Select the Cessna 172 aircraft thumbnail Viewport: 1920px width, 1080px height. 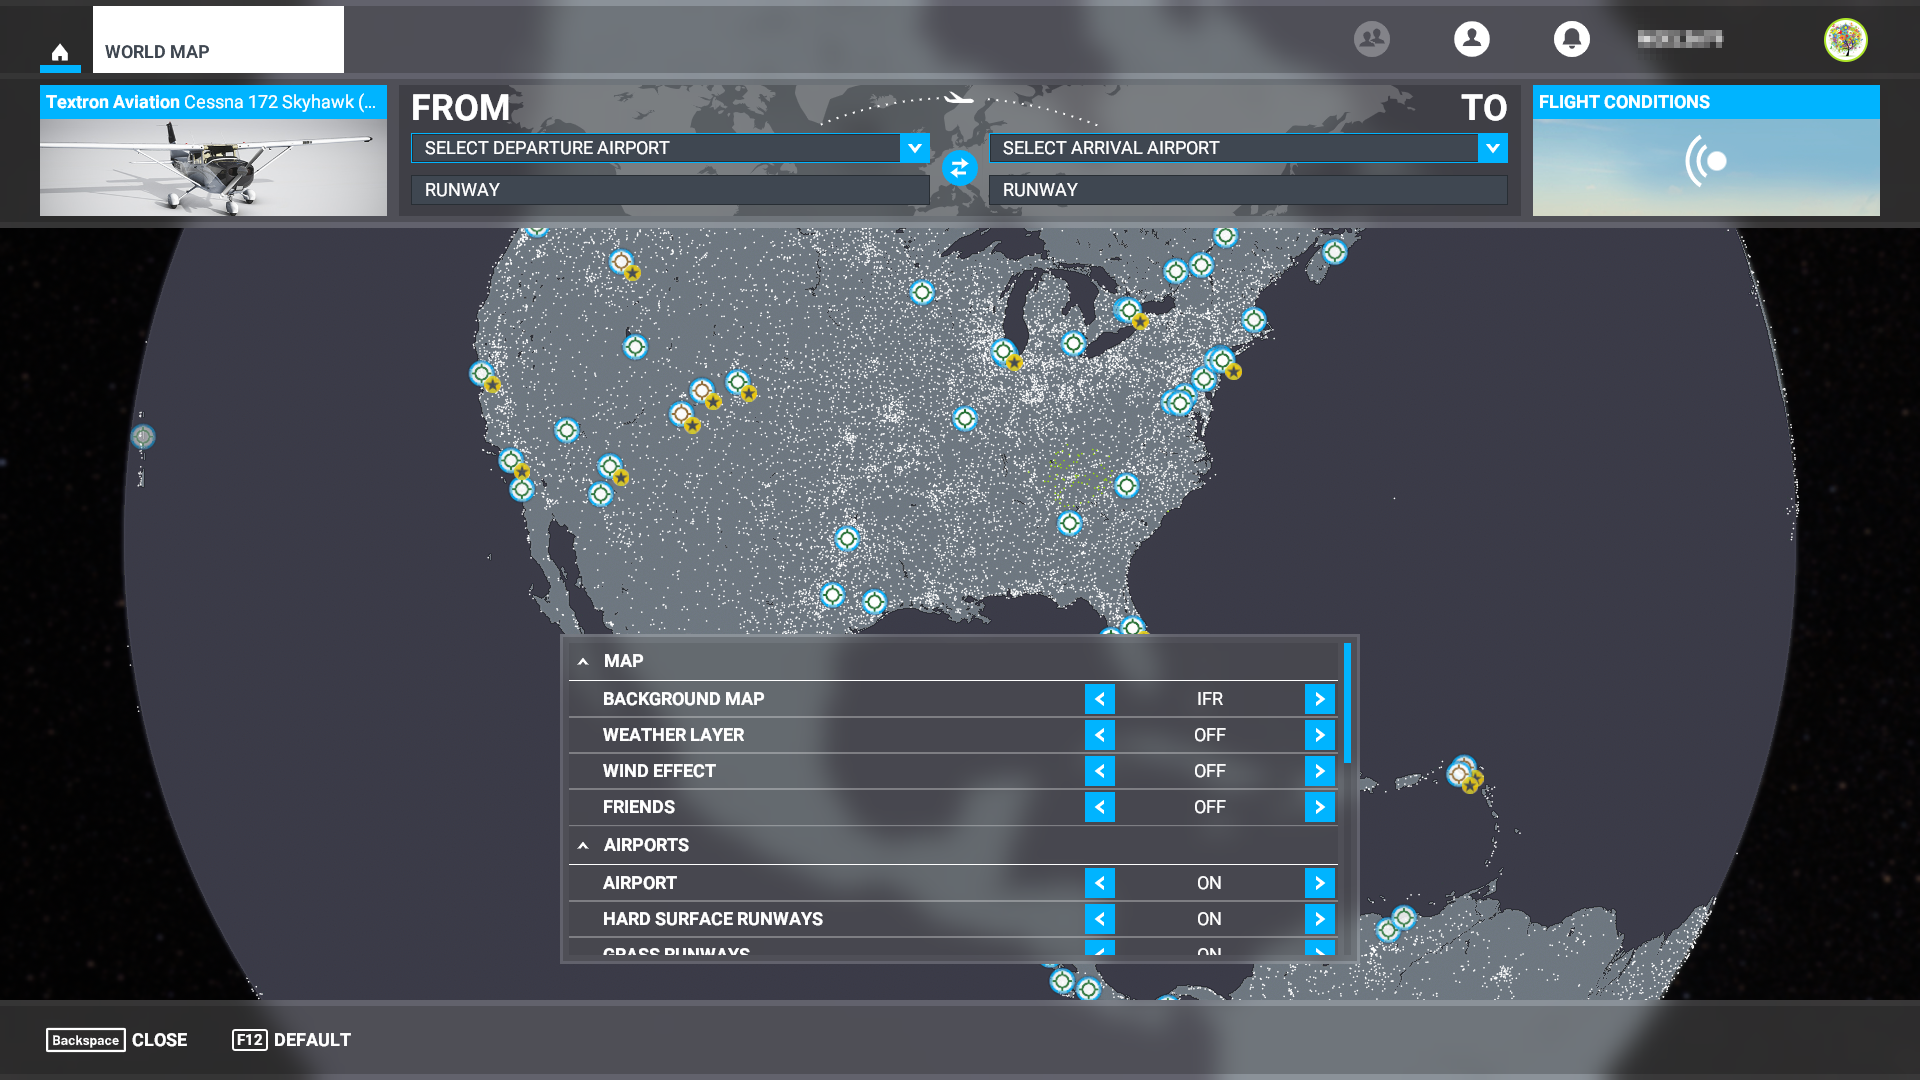pyautogui.click(x=213, y=166)
